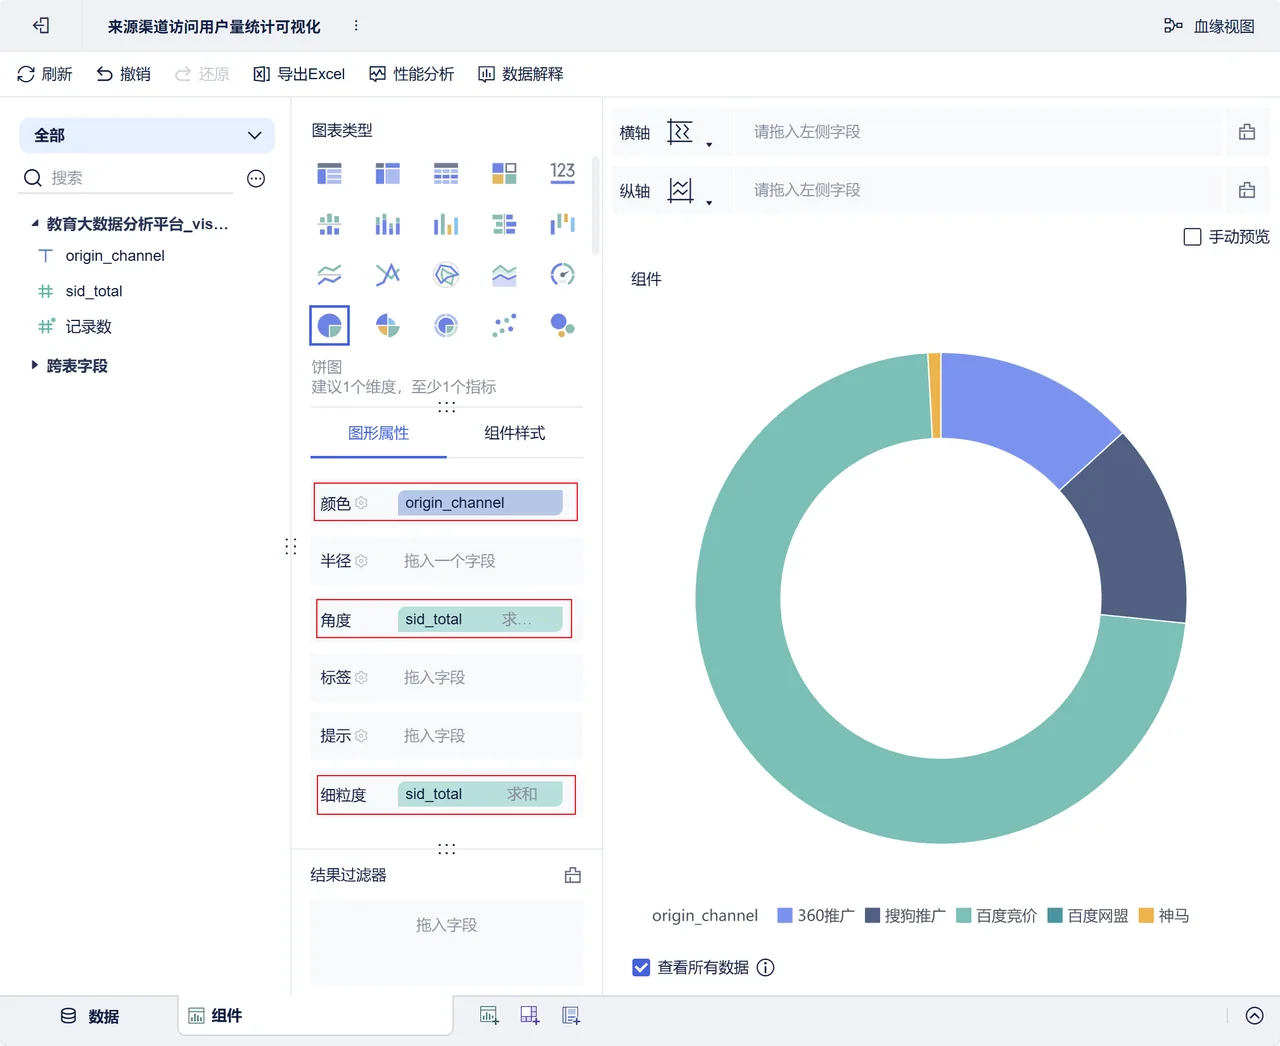Click the 360推广 legend color swatch
Screen dimensions: 1280x1046
pos(785,916)
